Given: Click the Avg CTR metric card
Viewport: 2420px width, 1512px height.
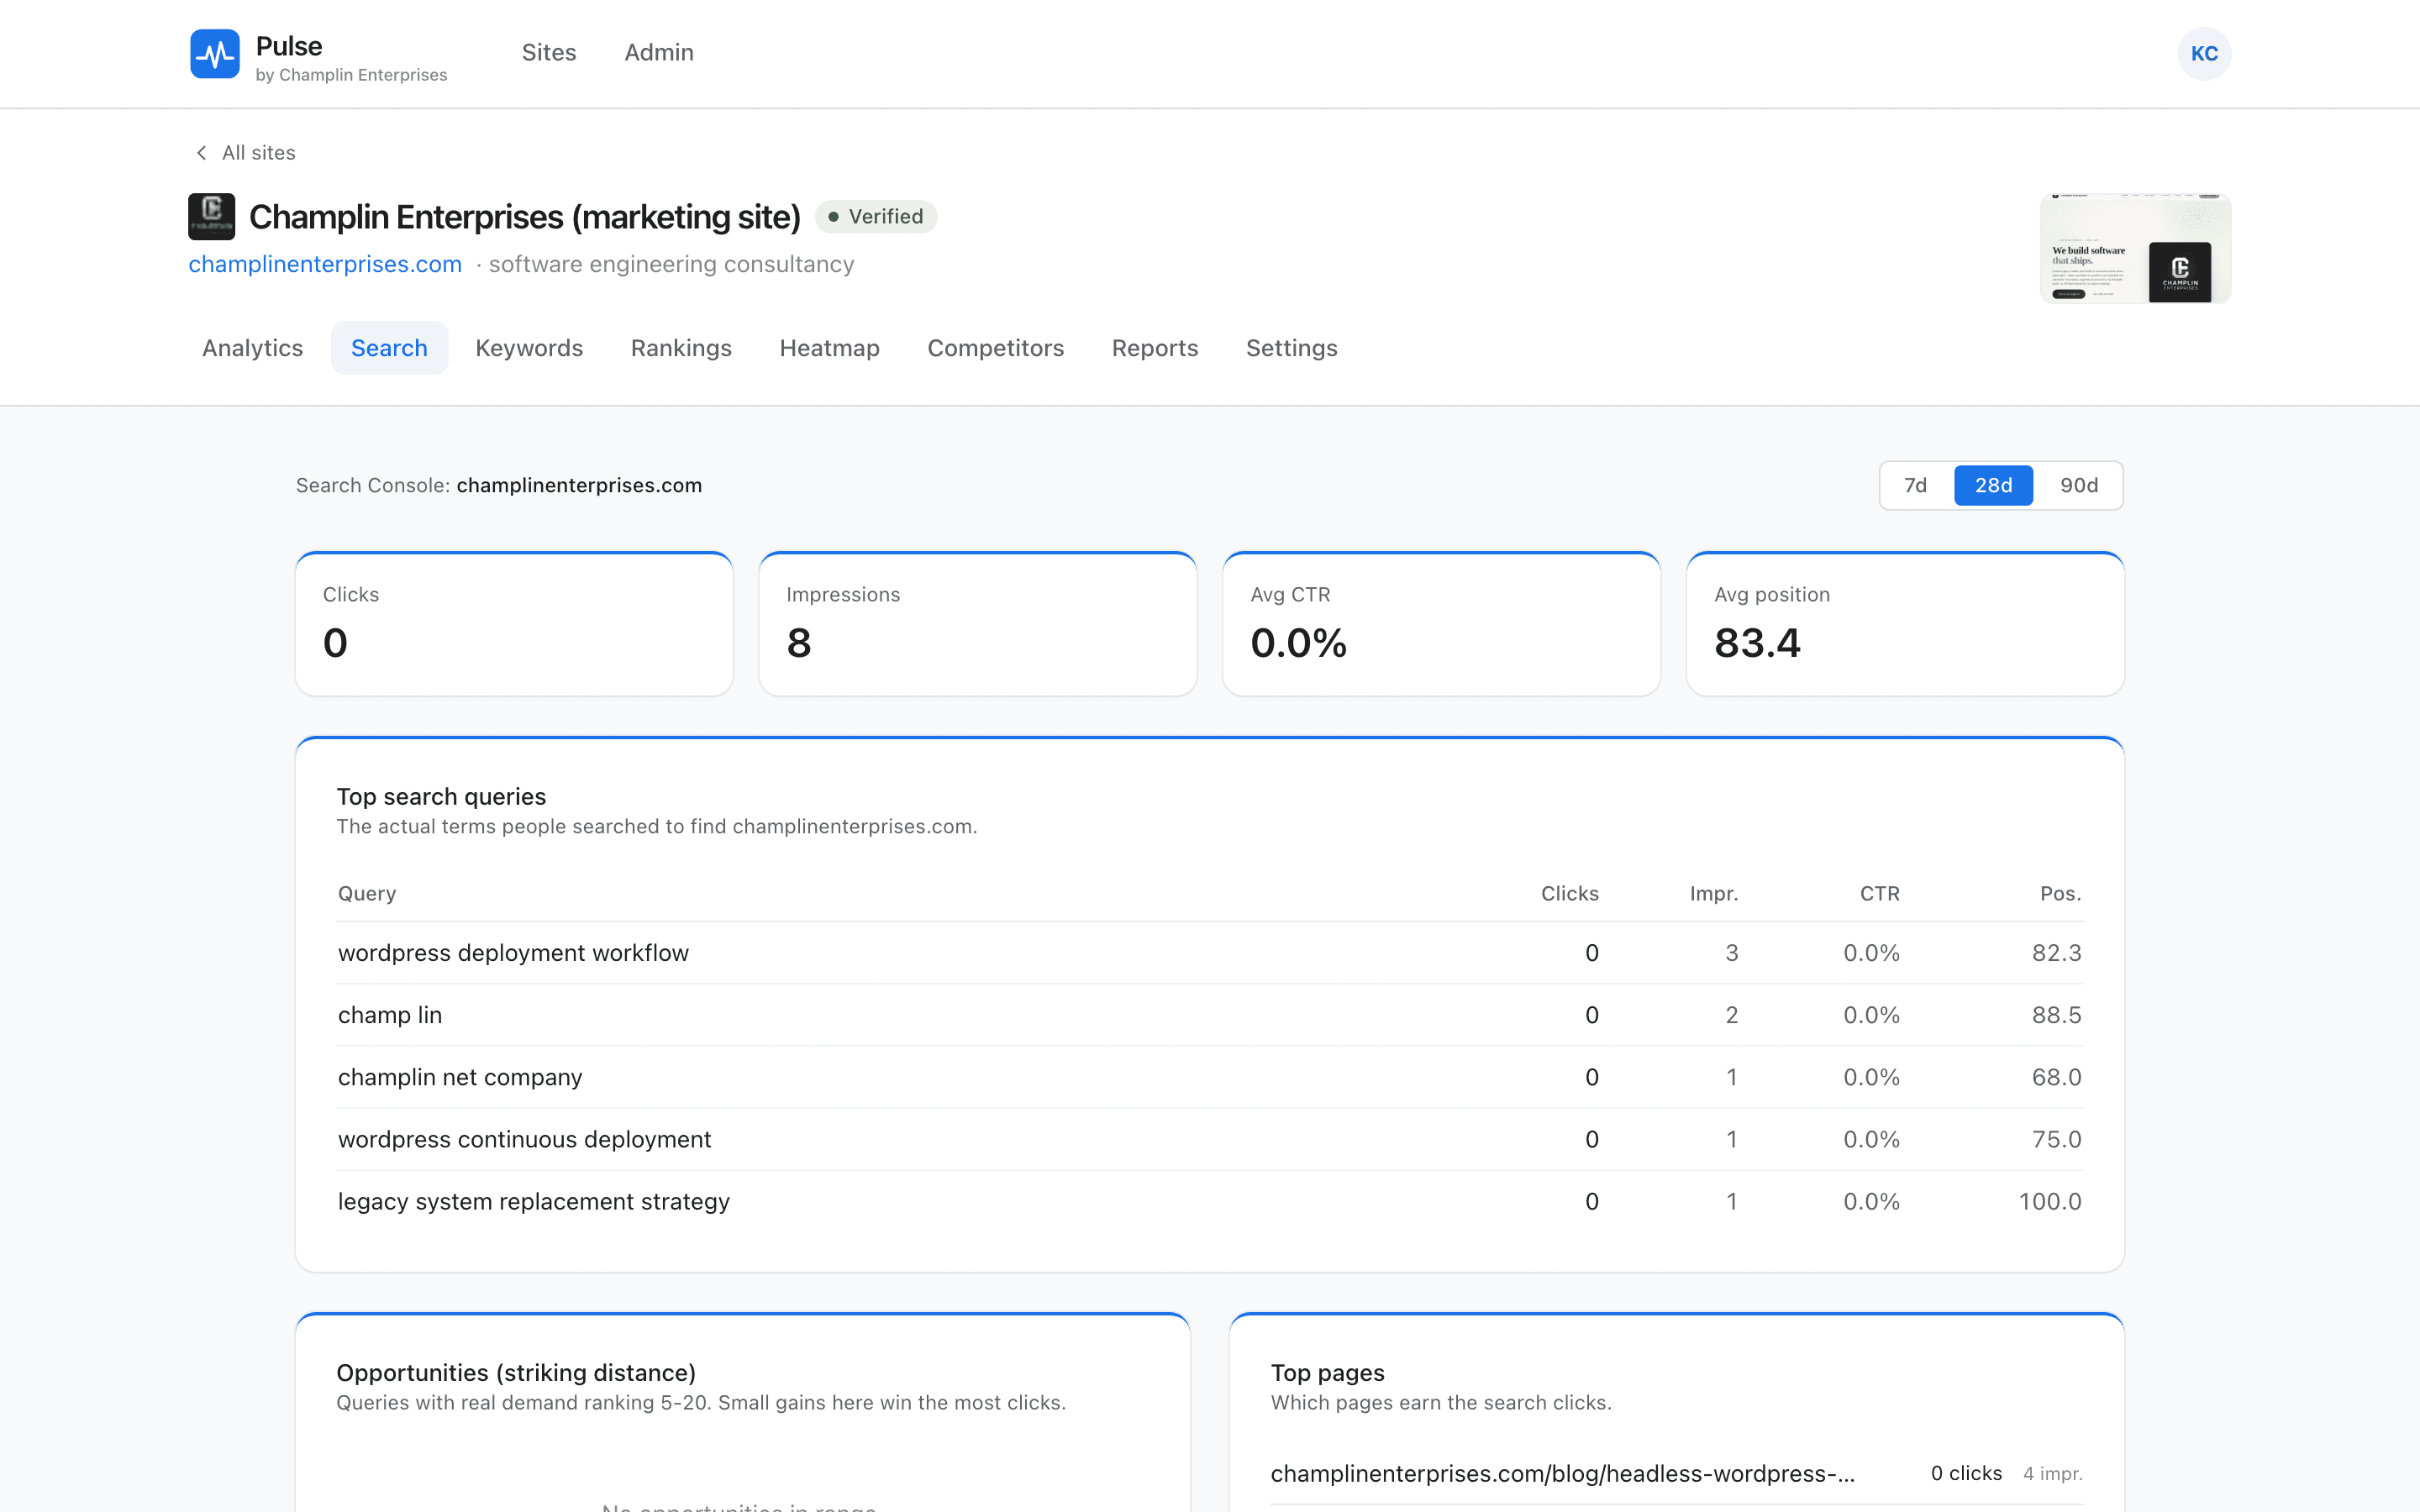Looking at the screenshot, I should click(1441, 624).
